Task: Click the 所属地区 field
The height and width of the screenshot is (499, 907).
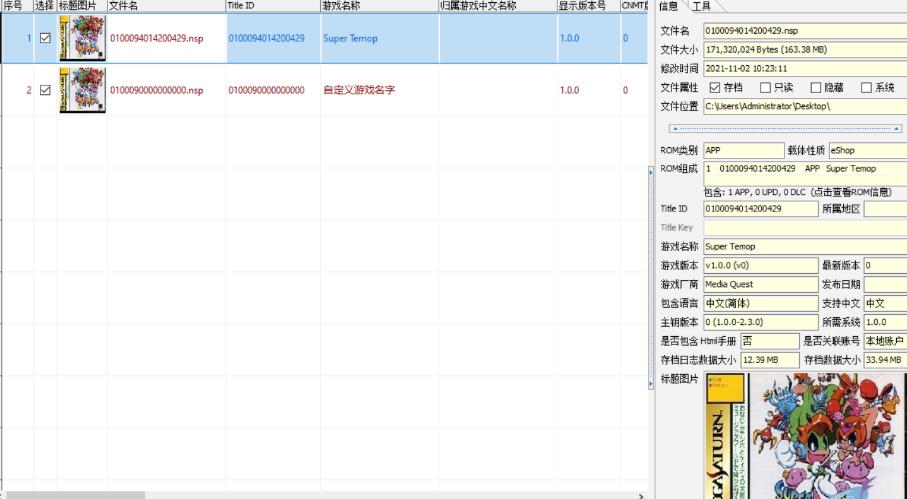Action: (x=886, y=209)
